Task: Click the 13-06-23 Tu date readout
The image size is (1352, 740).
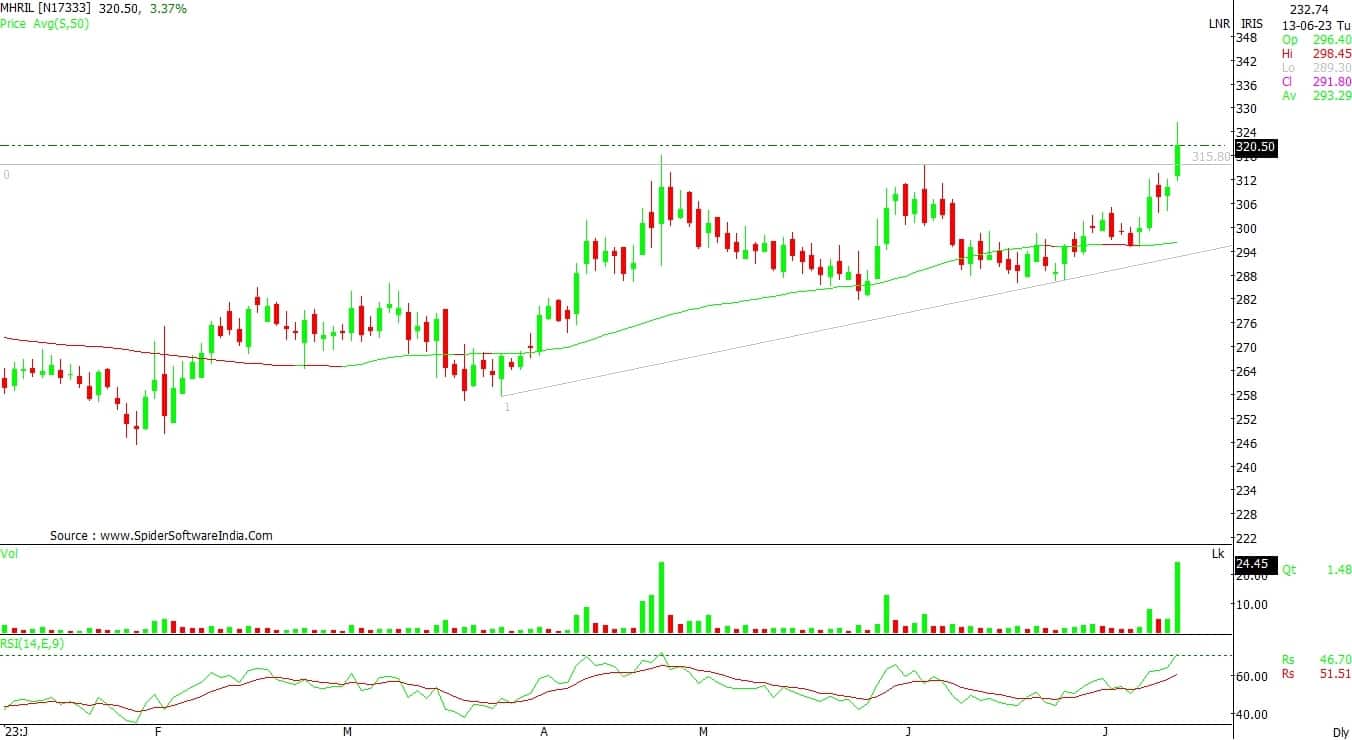Action: click(1315, 24)
